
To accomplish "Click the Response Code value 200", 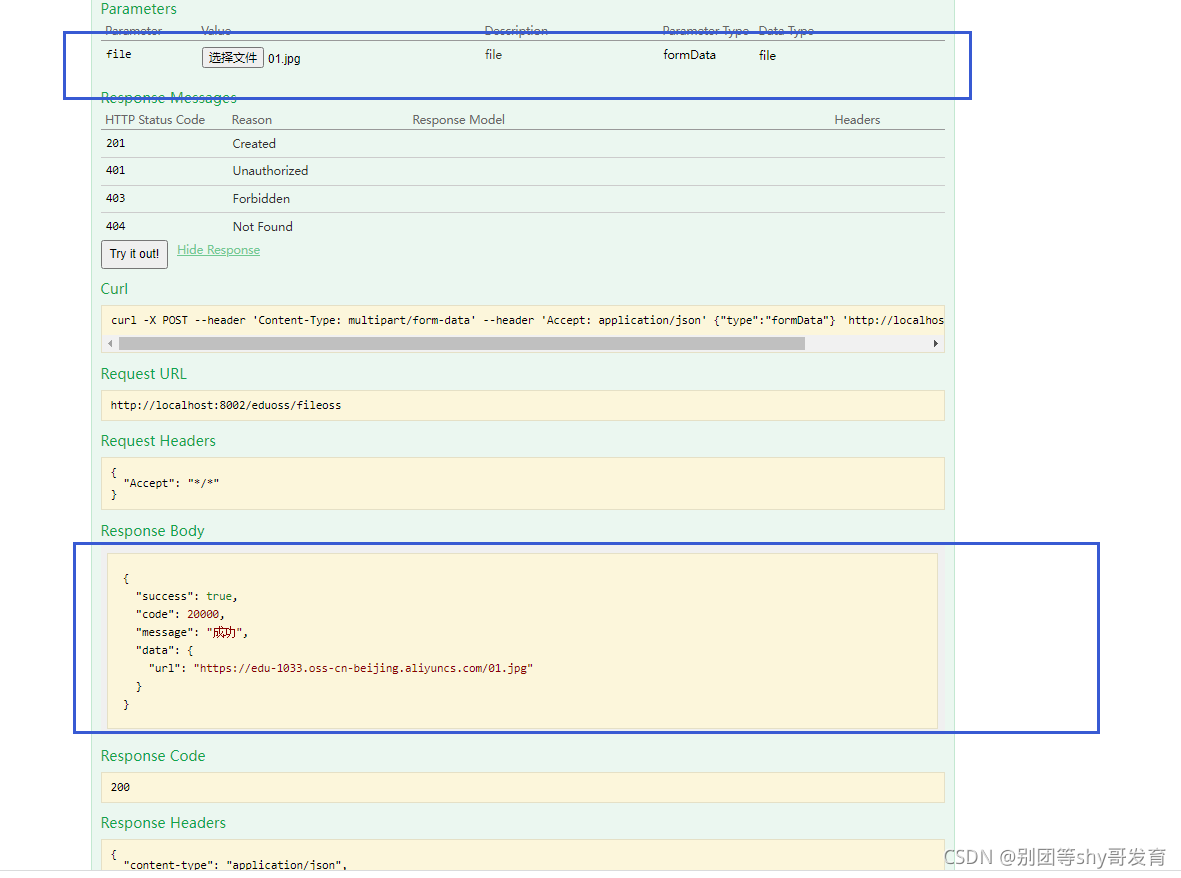I will click(121, 787).
